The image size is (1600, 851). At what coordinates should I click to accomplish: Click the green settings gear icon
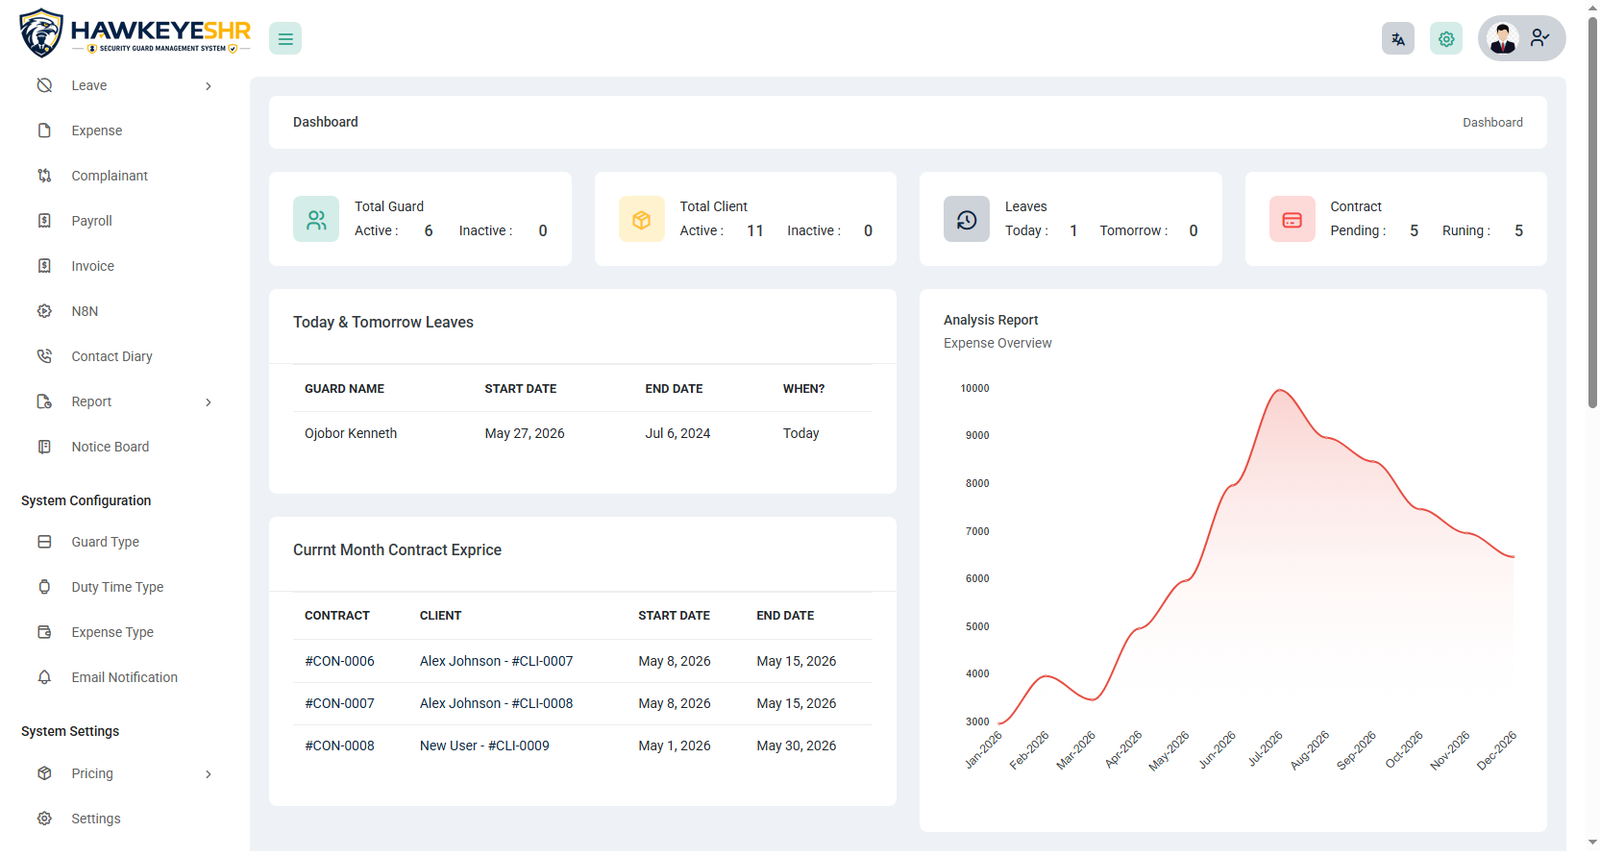coord(1446,39)
